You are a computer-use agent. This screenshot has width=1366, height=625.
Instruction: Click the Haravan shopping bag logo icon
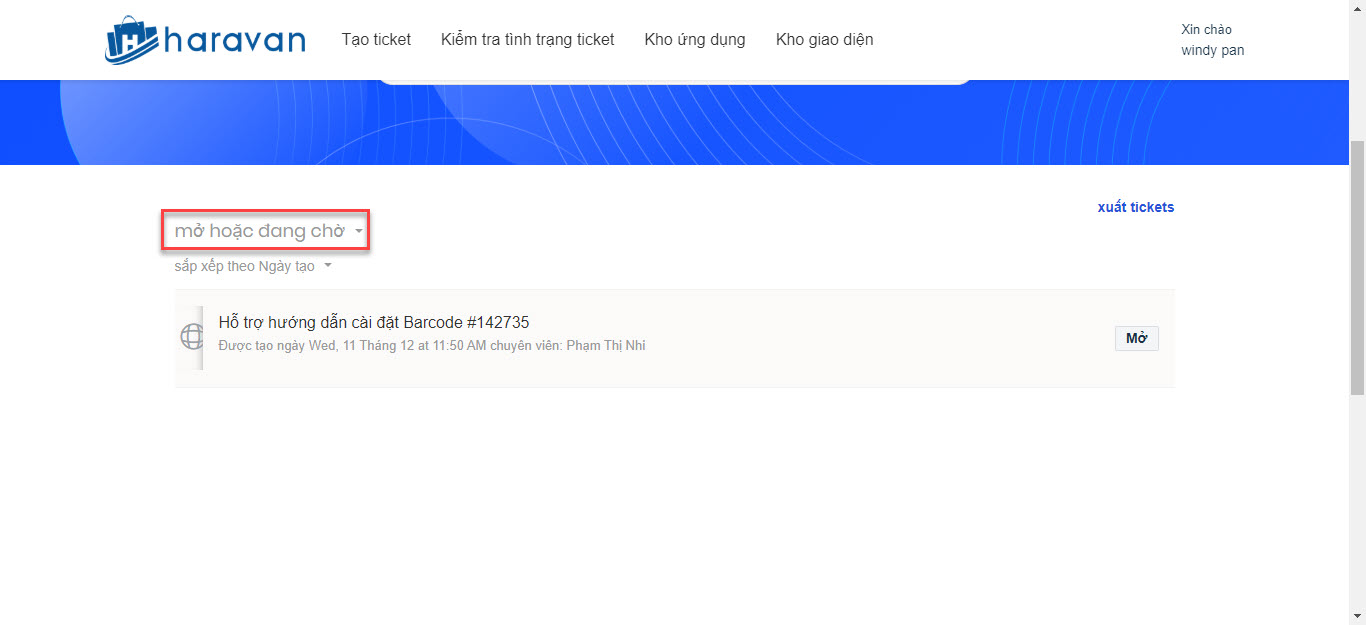pyautogui.click(x=132, y=40)
